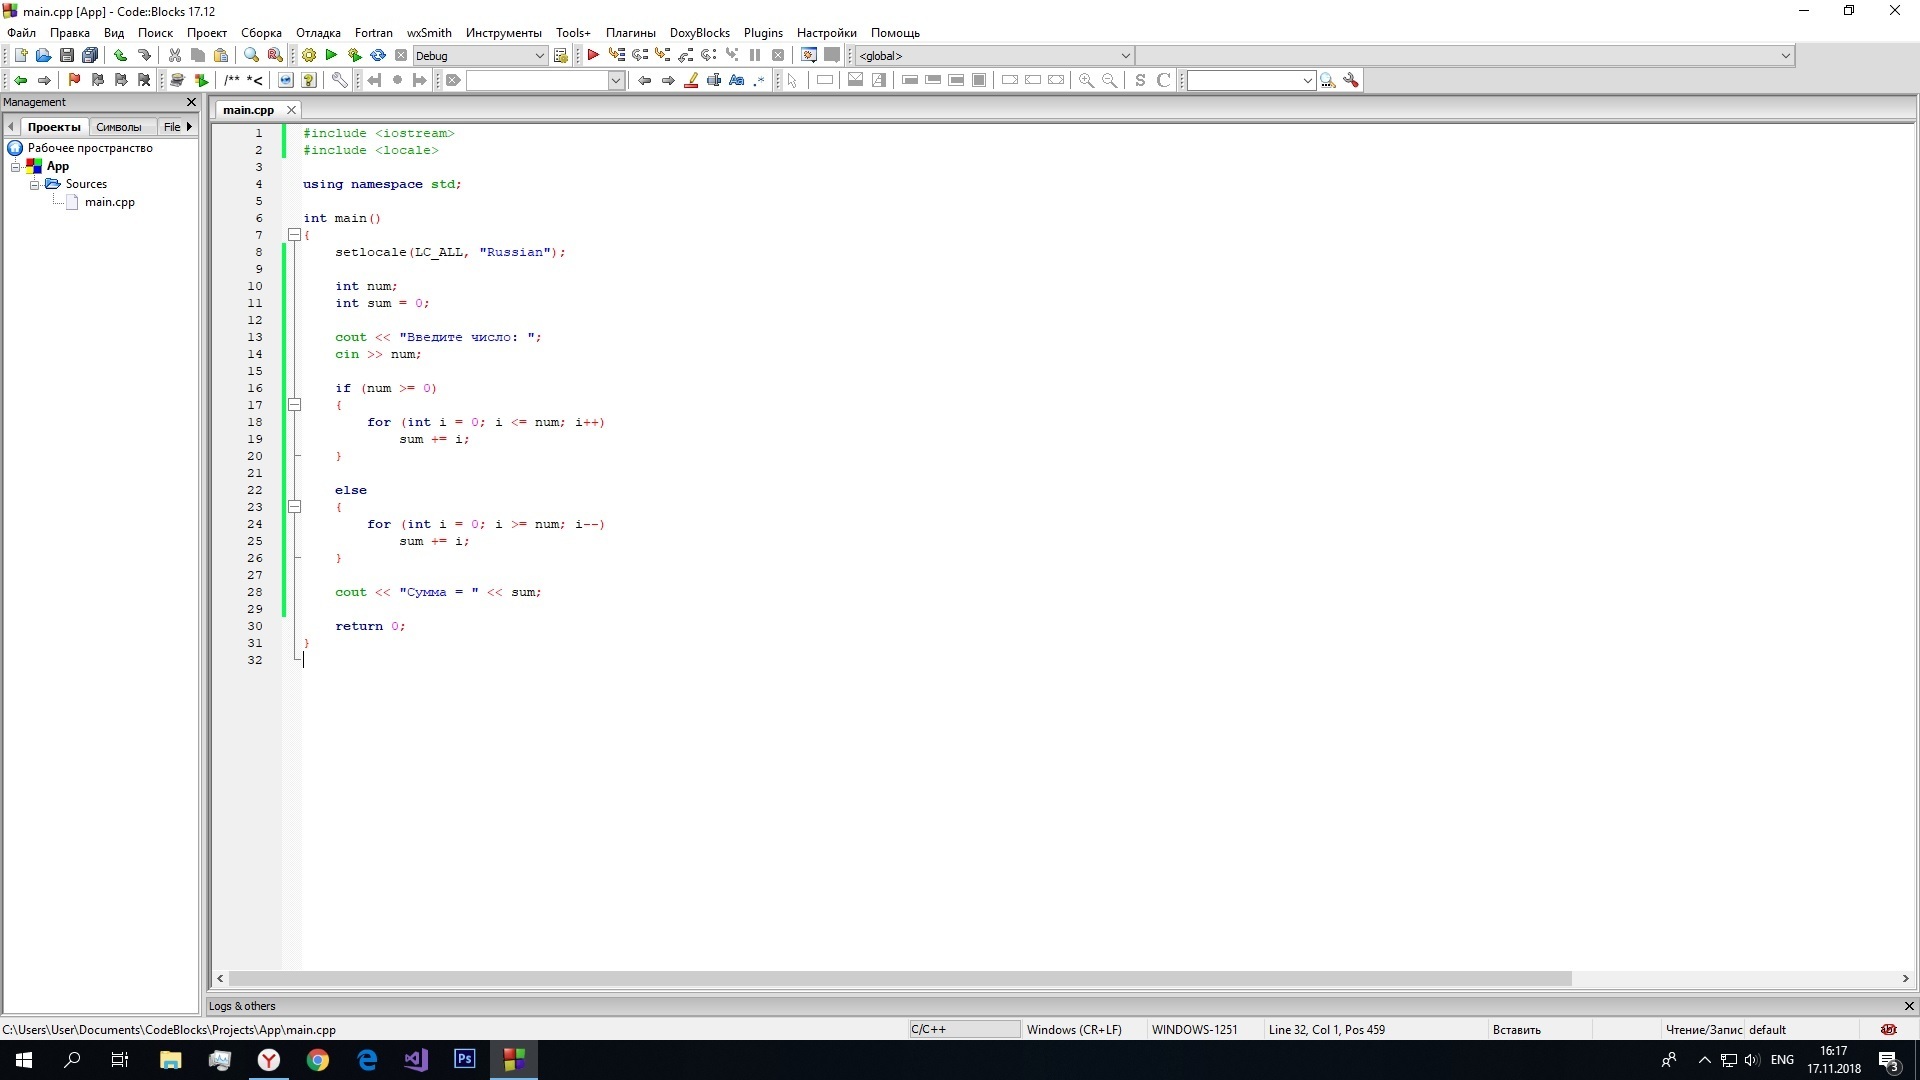Start debugging with red arrow icon
This screenshot has width=1920, height=1080.
click(x=593, y=56)
